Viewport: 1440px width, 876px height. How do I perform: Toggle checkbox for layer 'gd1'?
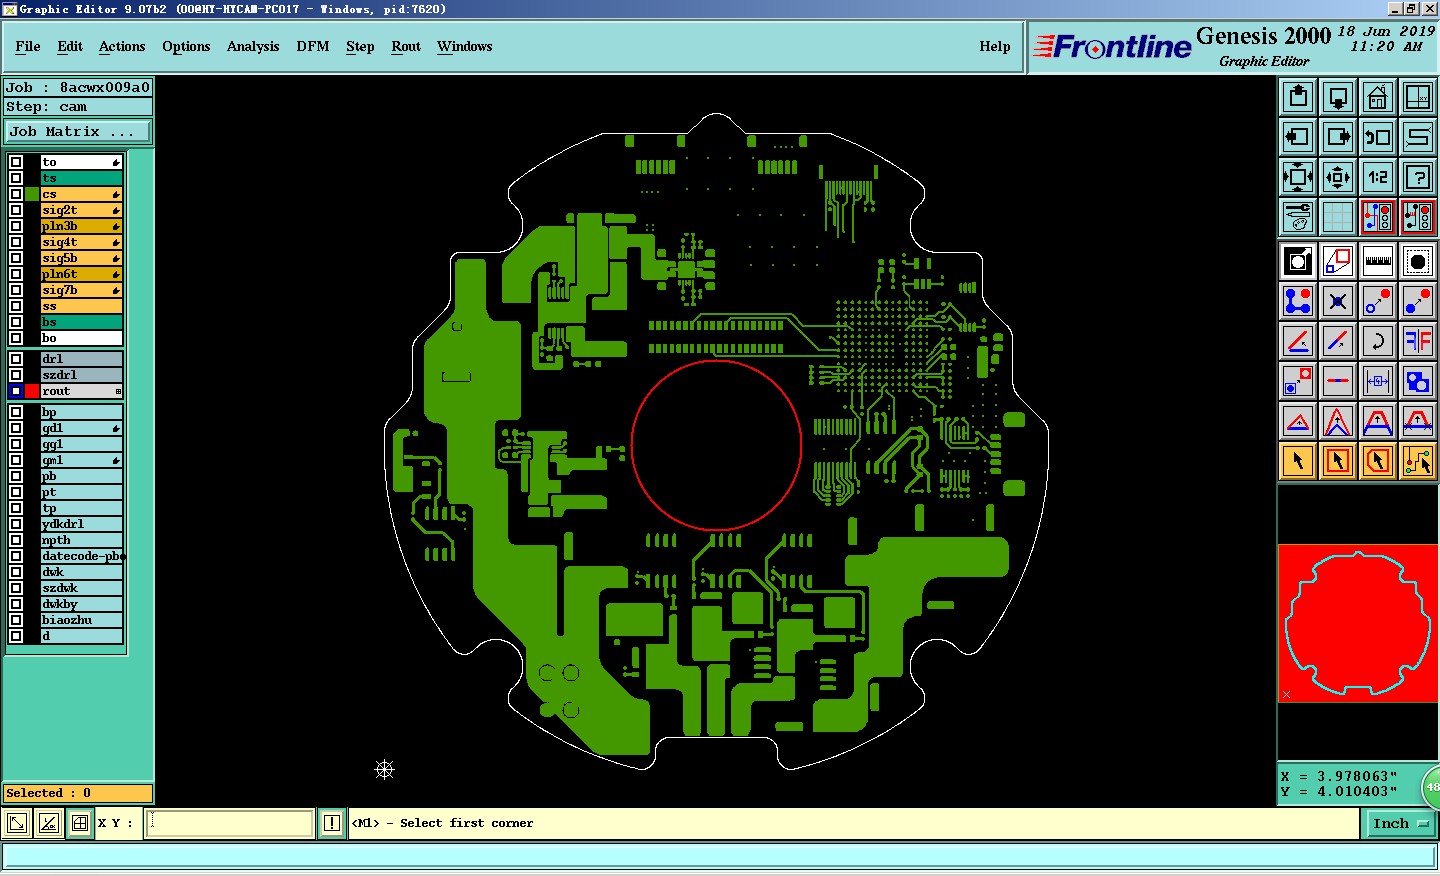[16, 428]
